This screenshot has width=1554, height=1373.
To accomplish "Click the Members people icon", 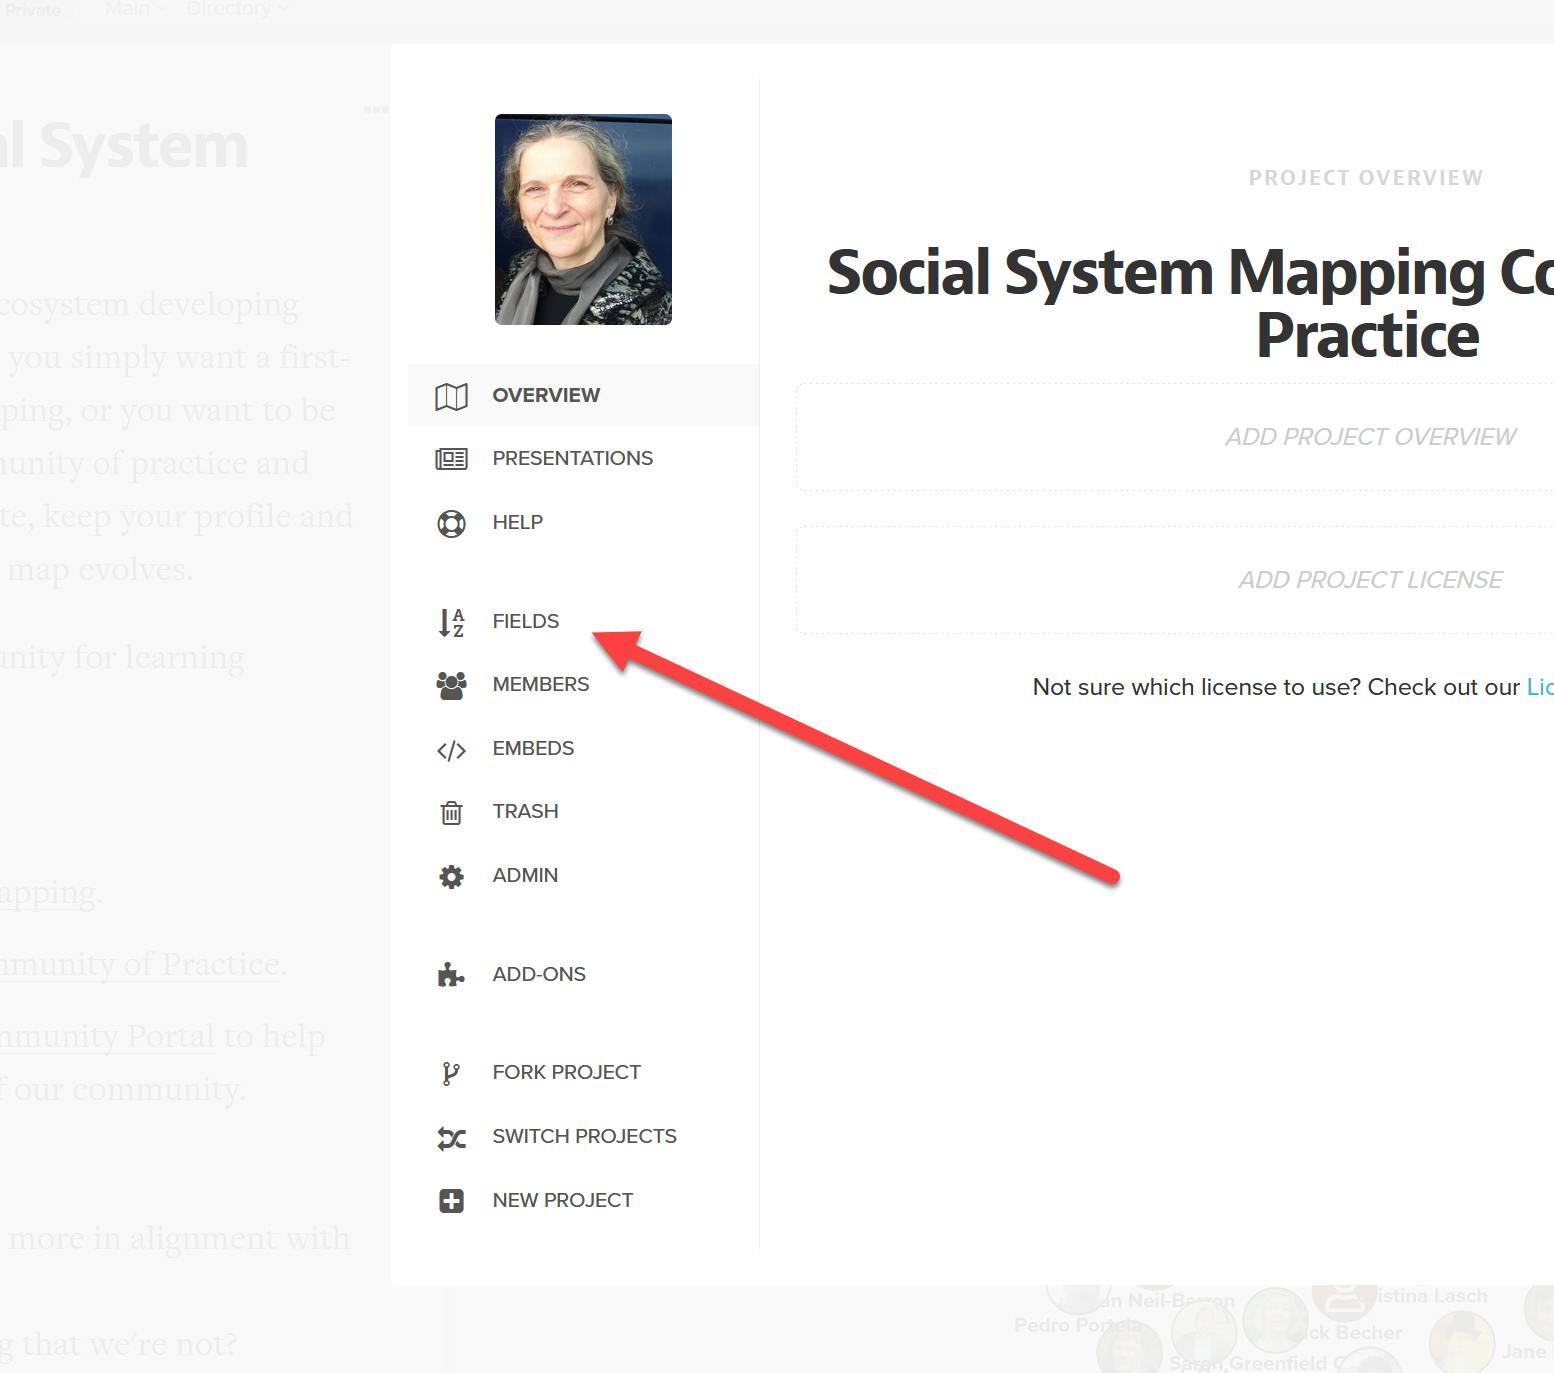I will (451, 685).
